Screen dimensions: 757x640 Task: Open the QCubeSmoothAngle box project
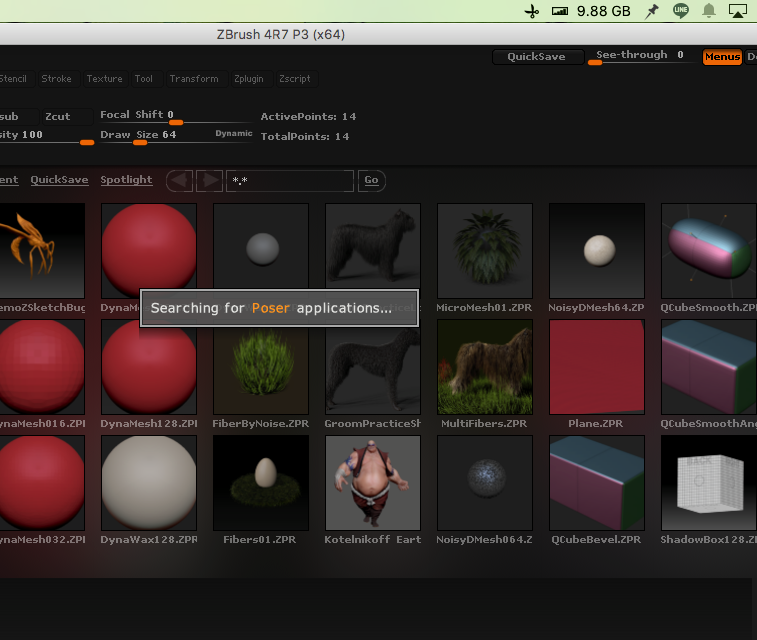709,367
